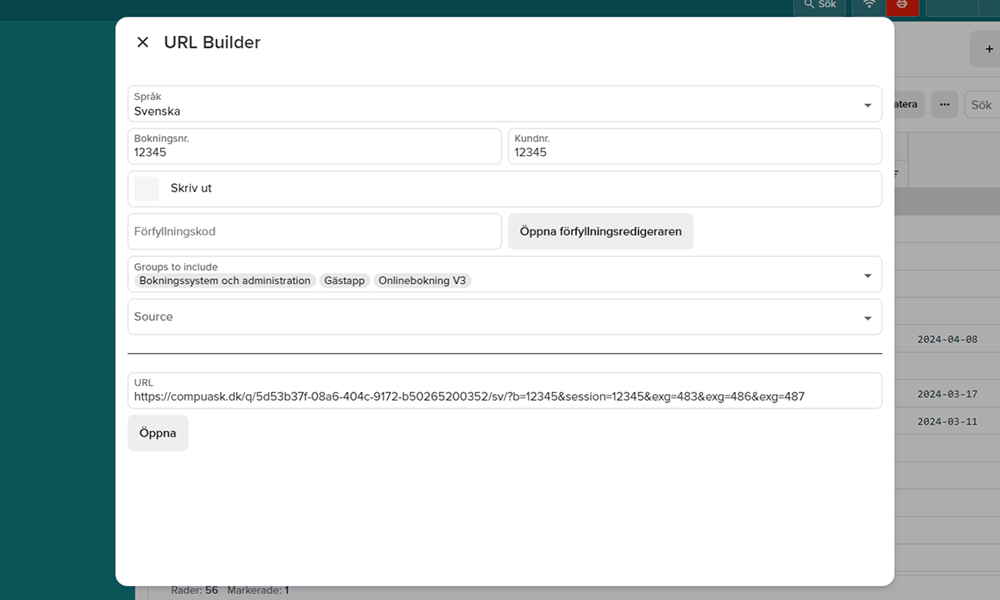This screenshot has width=1000, height=600.
Task: Click the Kundnr. input field
Action: point(695,146)
